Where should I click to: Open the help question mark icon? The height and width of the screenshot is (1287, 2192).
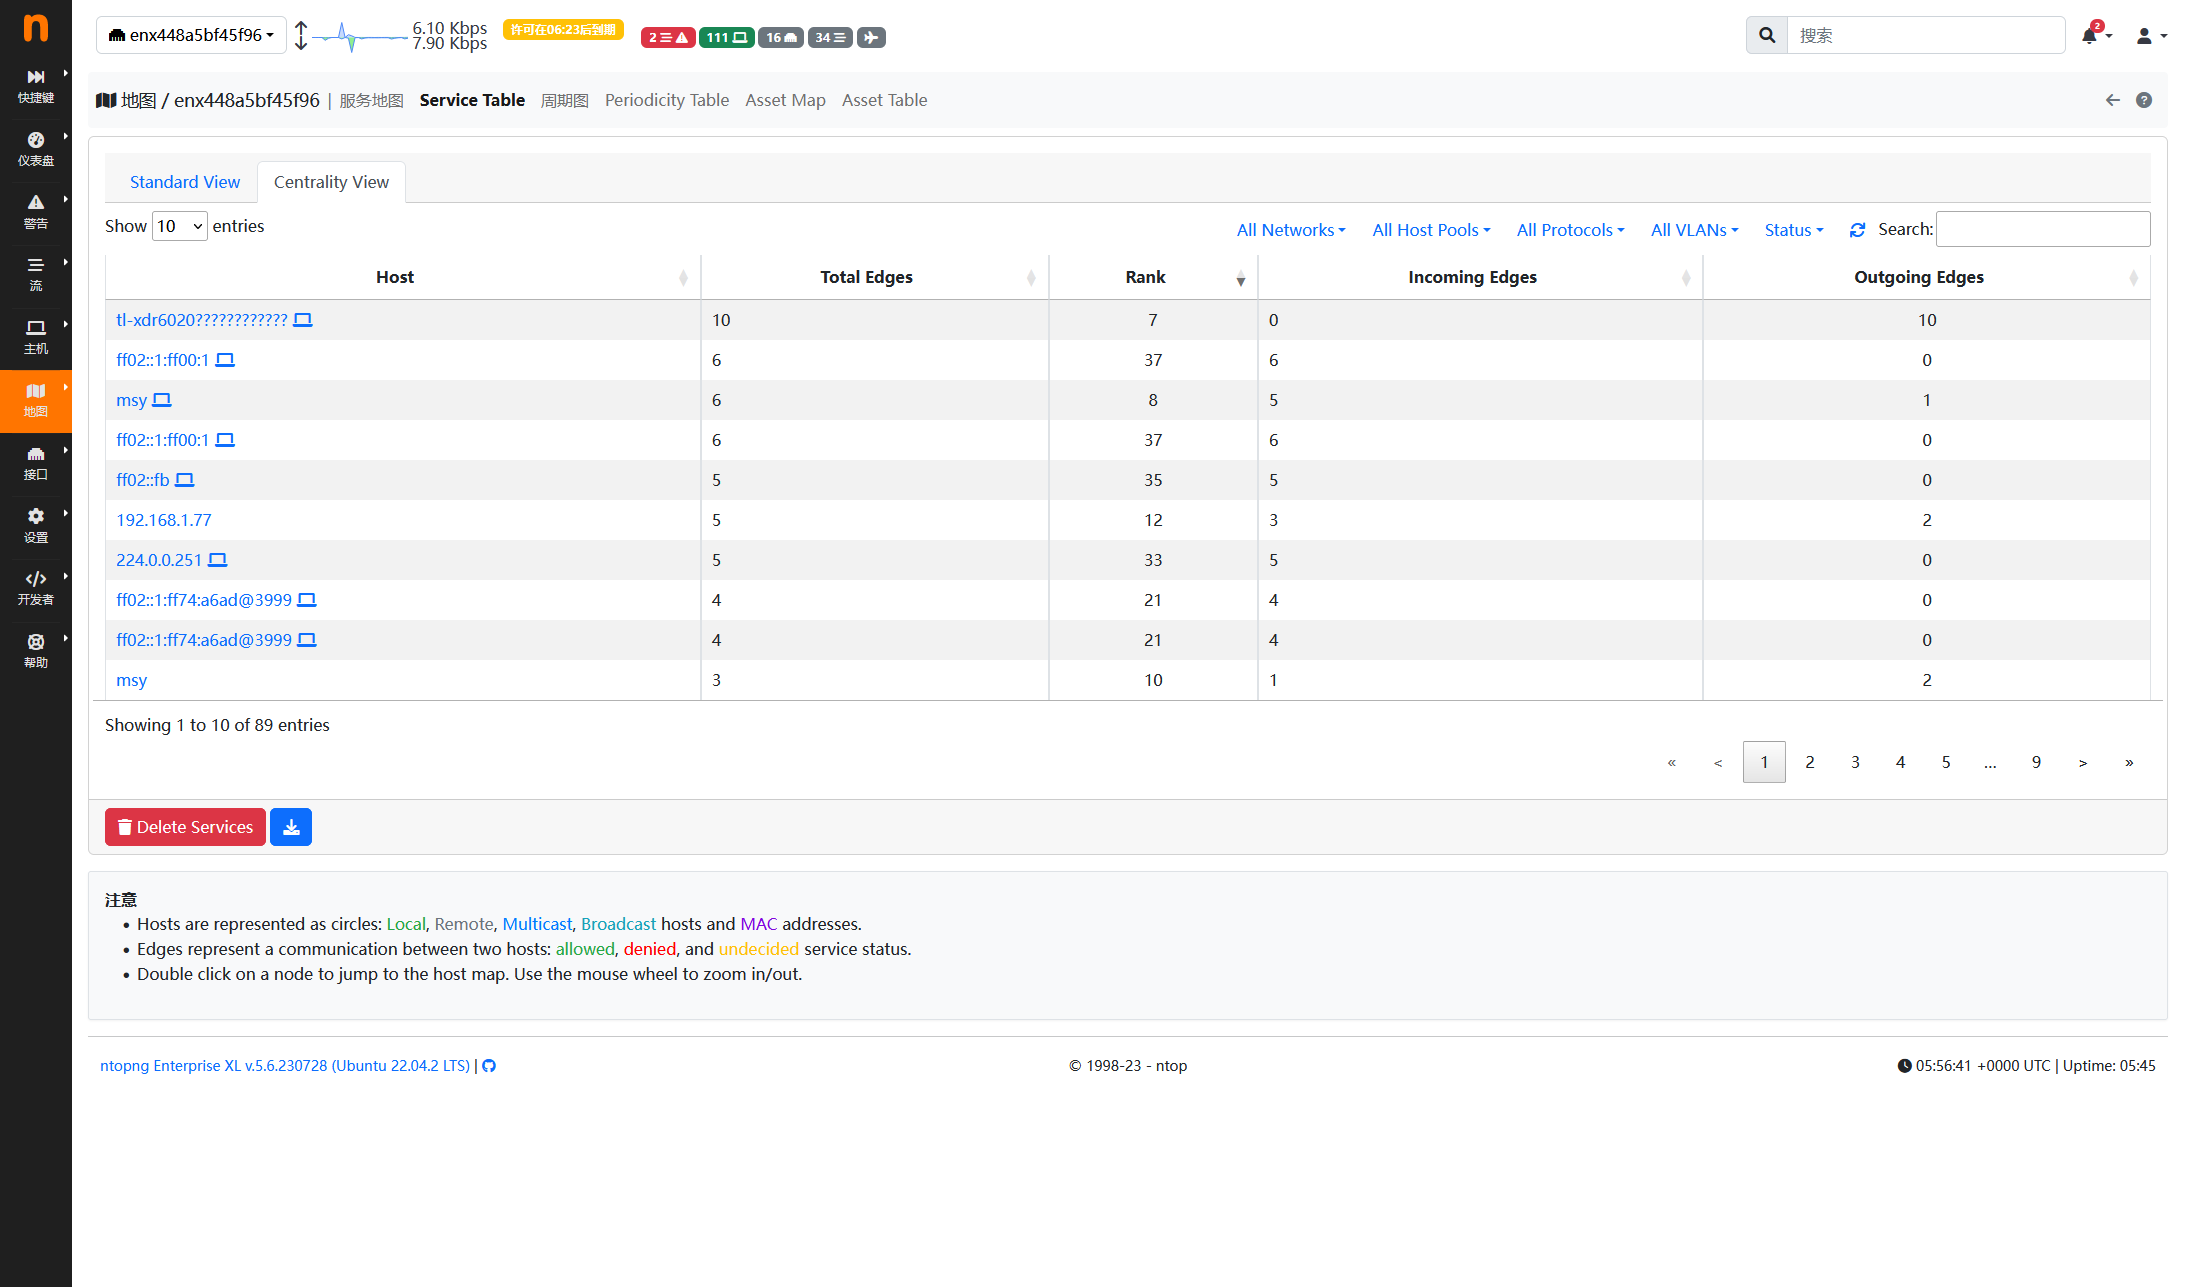tap(2144, 100)
